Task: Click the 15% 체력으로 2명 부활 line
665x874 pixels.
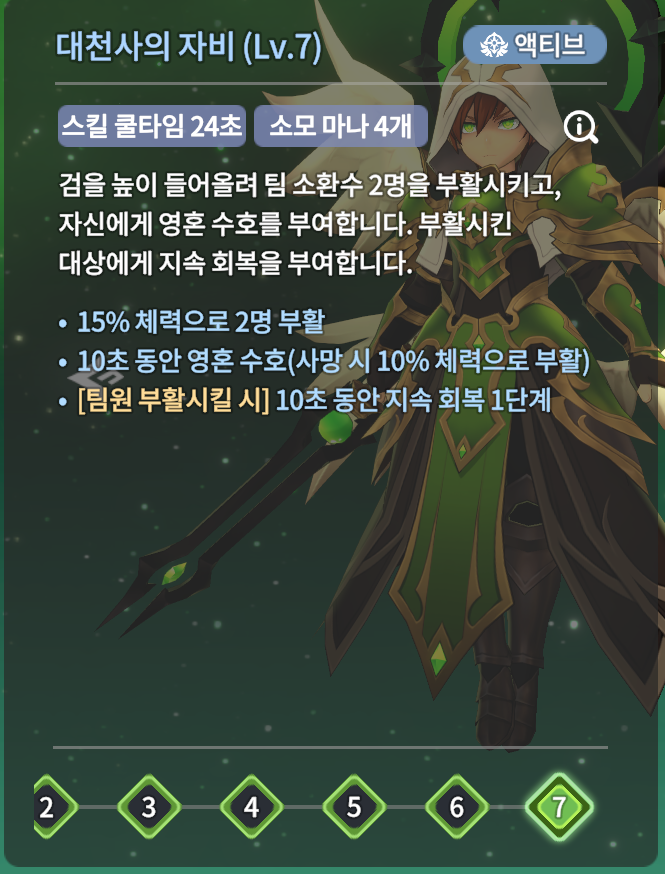Action: [x=200, y=322]
